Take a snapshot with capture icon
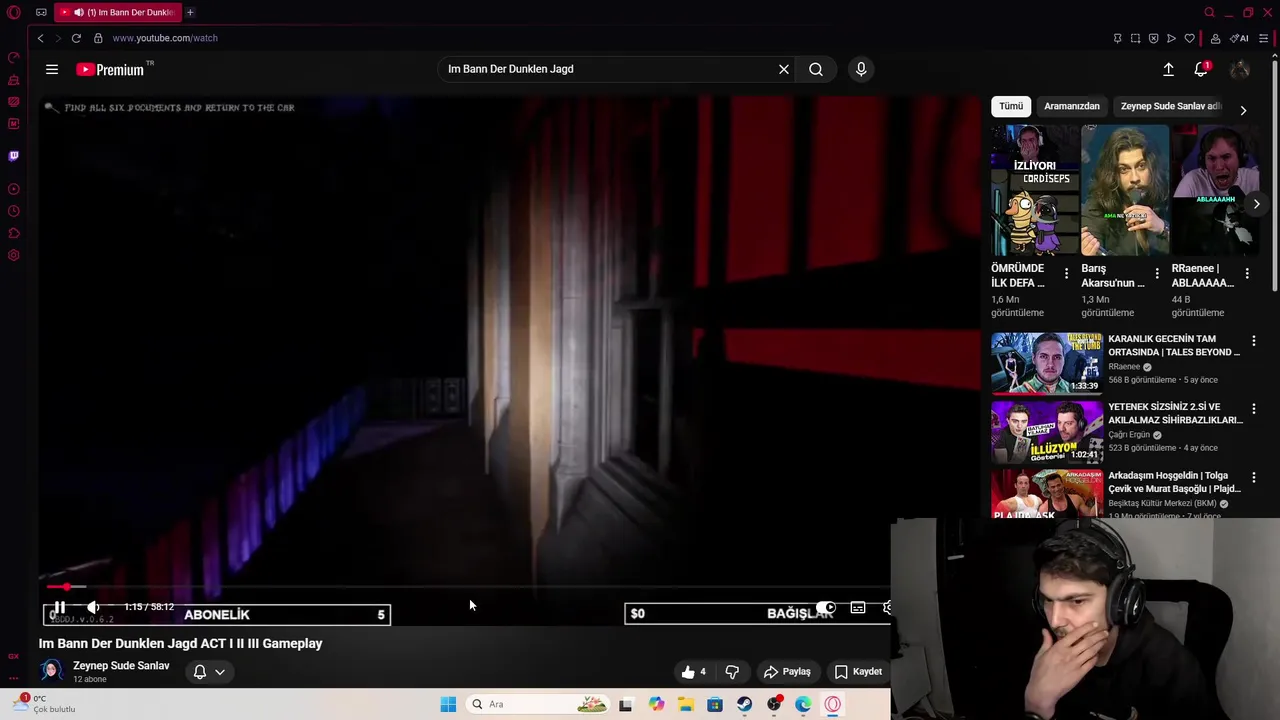 1135,38
